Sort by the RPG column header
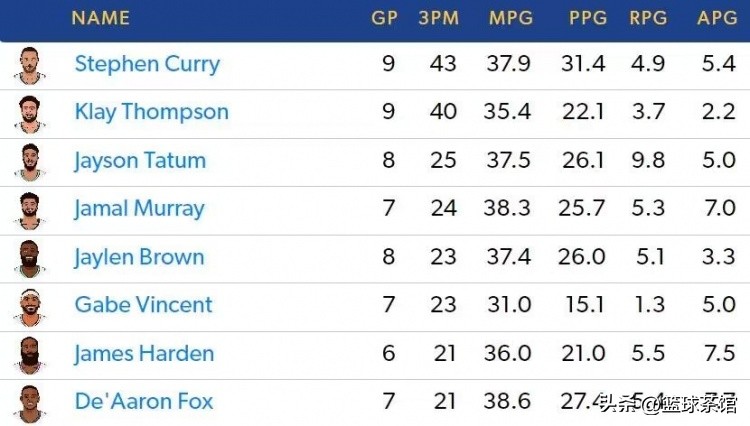This screenshot has width=750, height=426. click(x=649, y=18)
